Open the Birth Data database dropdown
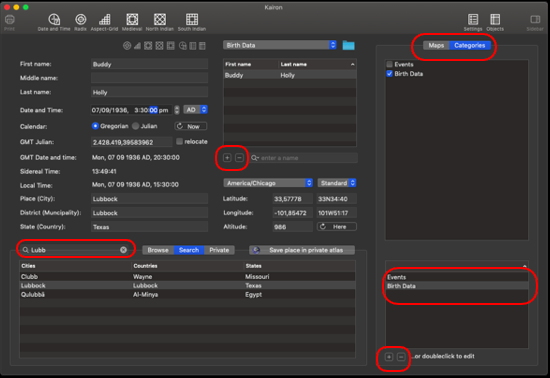Screen dimensions: 550x378 [280, 45]
